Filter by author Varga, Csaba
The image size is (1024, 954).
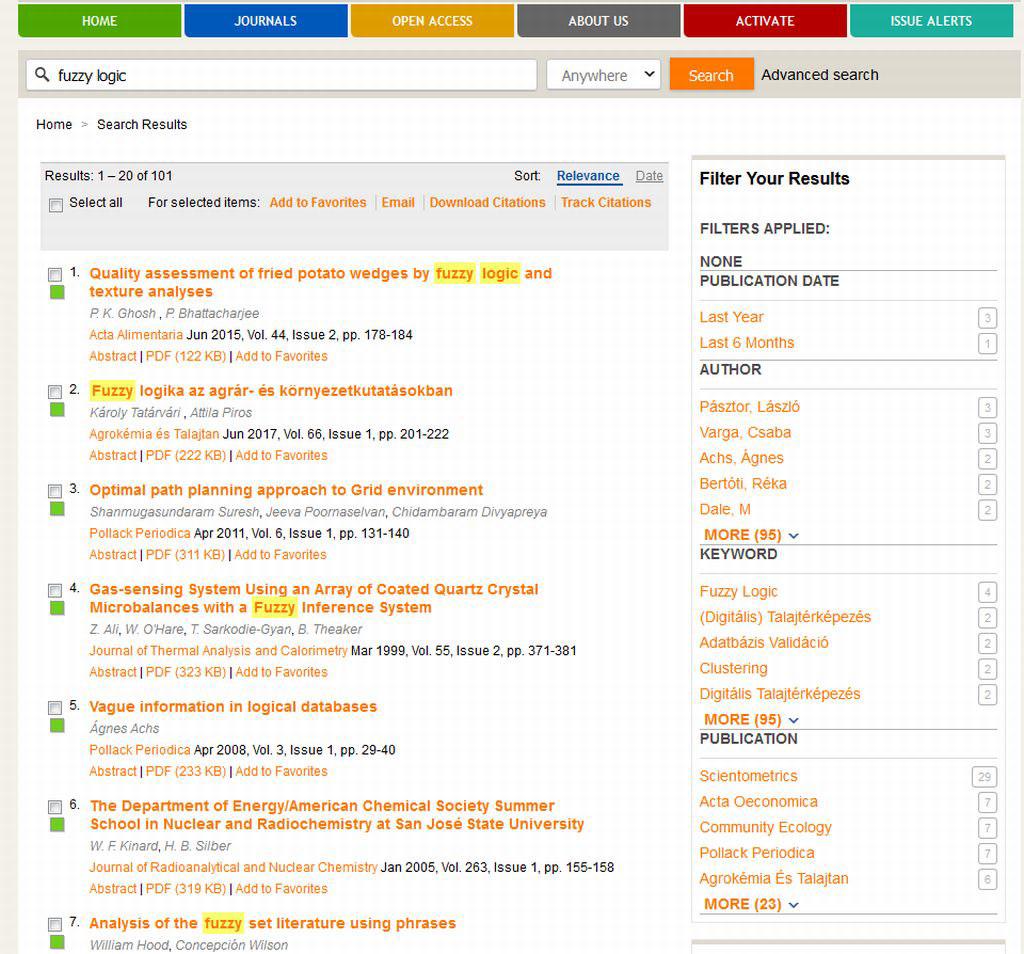click(x=745, y=432)
